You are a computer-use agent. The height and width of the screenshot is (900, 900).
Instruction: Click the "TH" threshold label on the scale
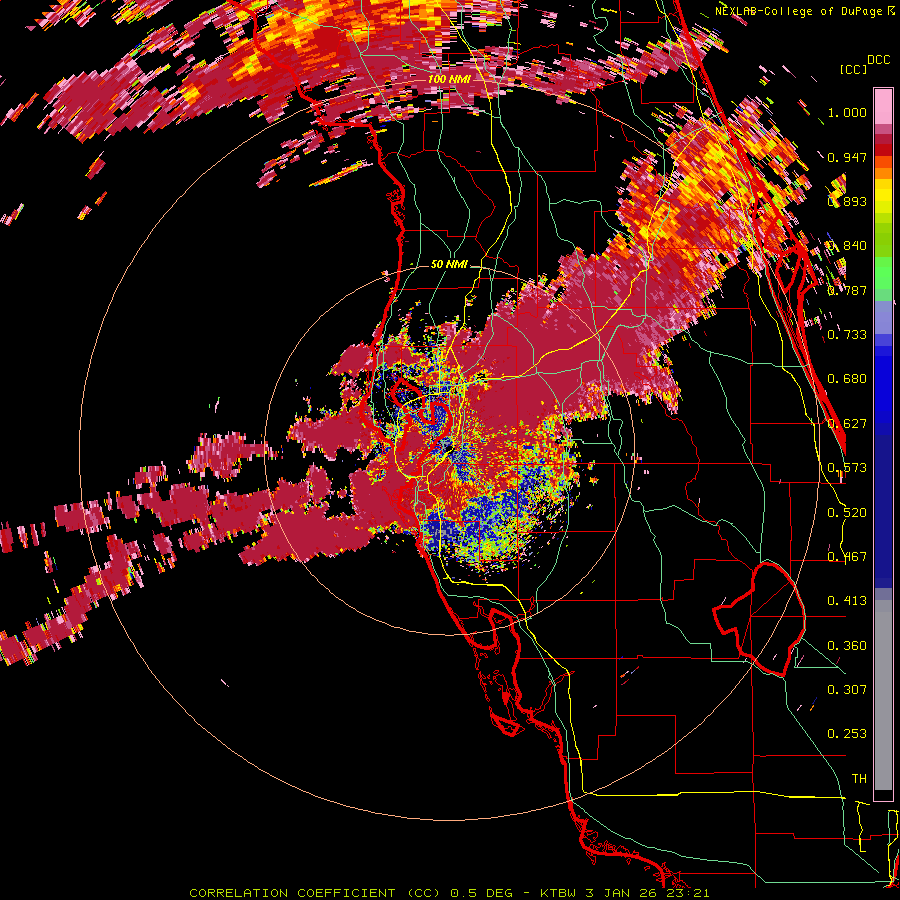coord(859,779)
